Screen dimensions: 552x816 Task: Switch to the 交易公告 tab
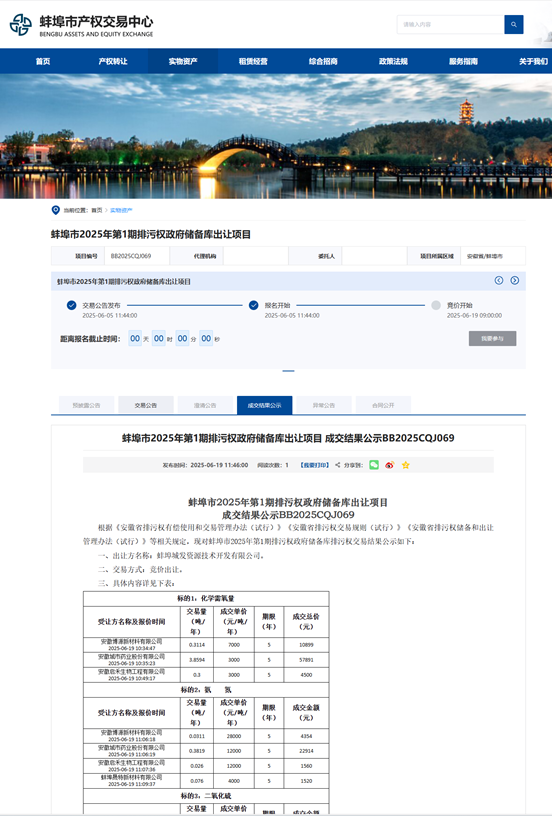pos(146,405)
